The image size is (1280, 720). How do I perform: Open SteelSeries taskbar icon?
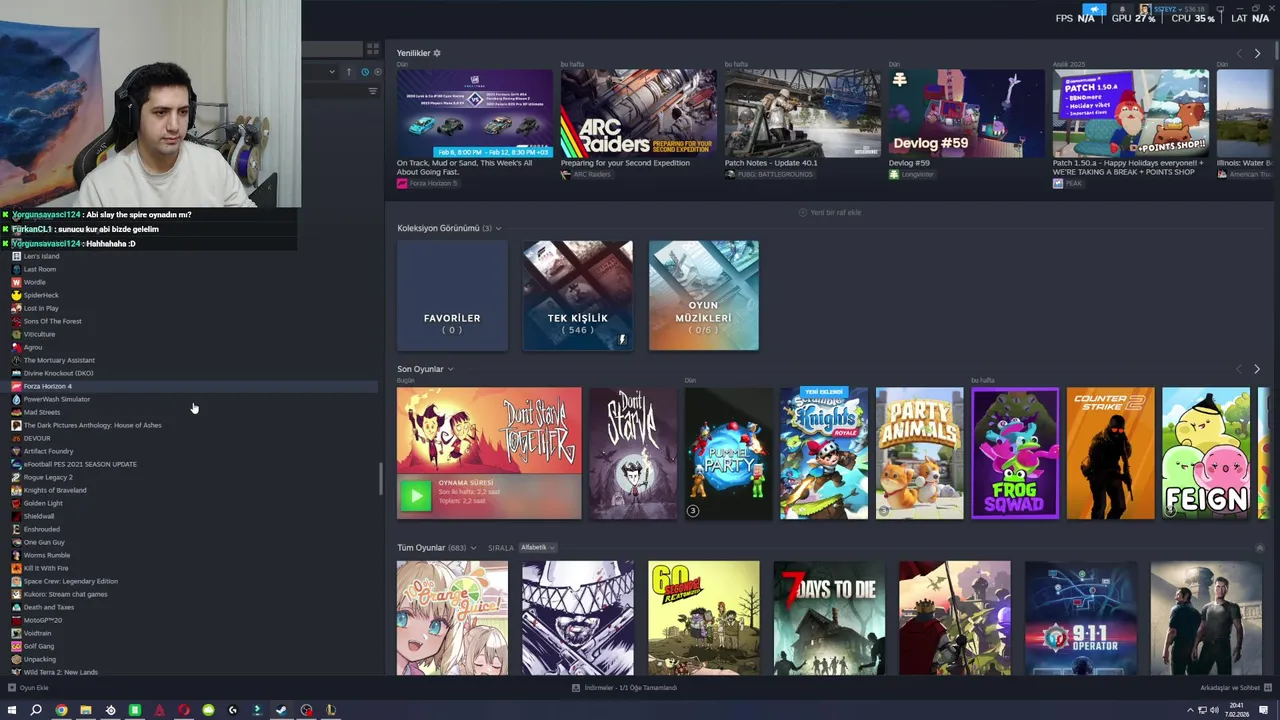(110, 710)
